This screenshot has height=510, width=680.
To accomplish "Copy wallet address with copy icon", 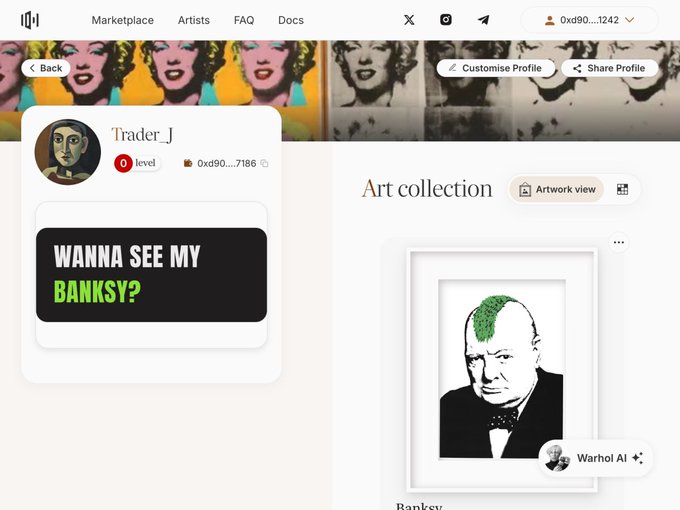I will (265, 163).
